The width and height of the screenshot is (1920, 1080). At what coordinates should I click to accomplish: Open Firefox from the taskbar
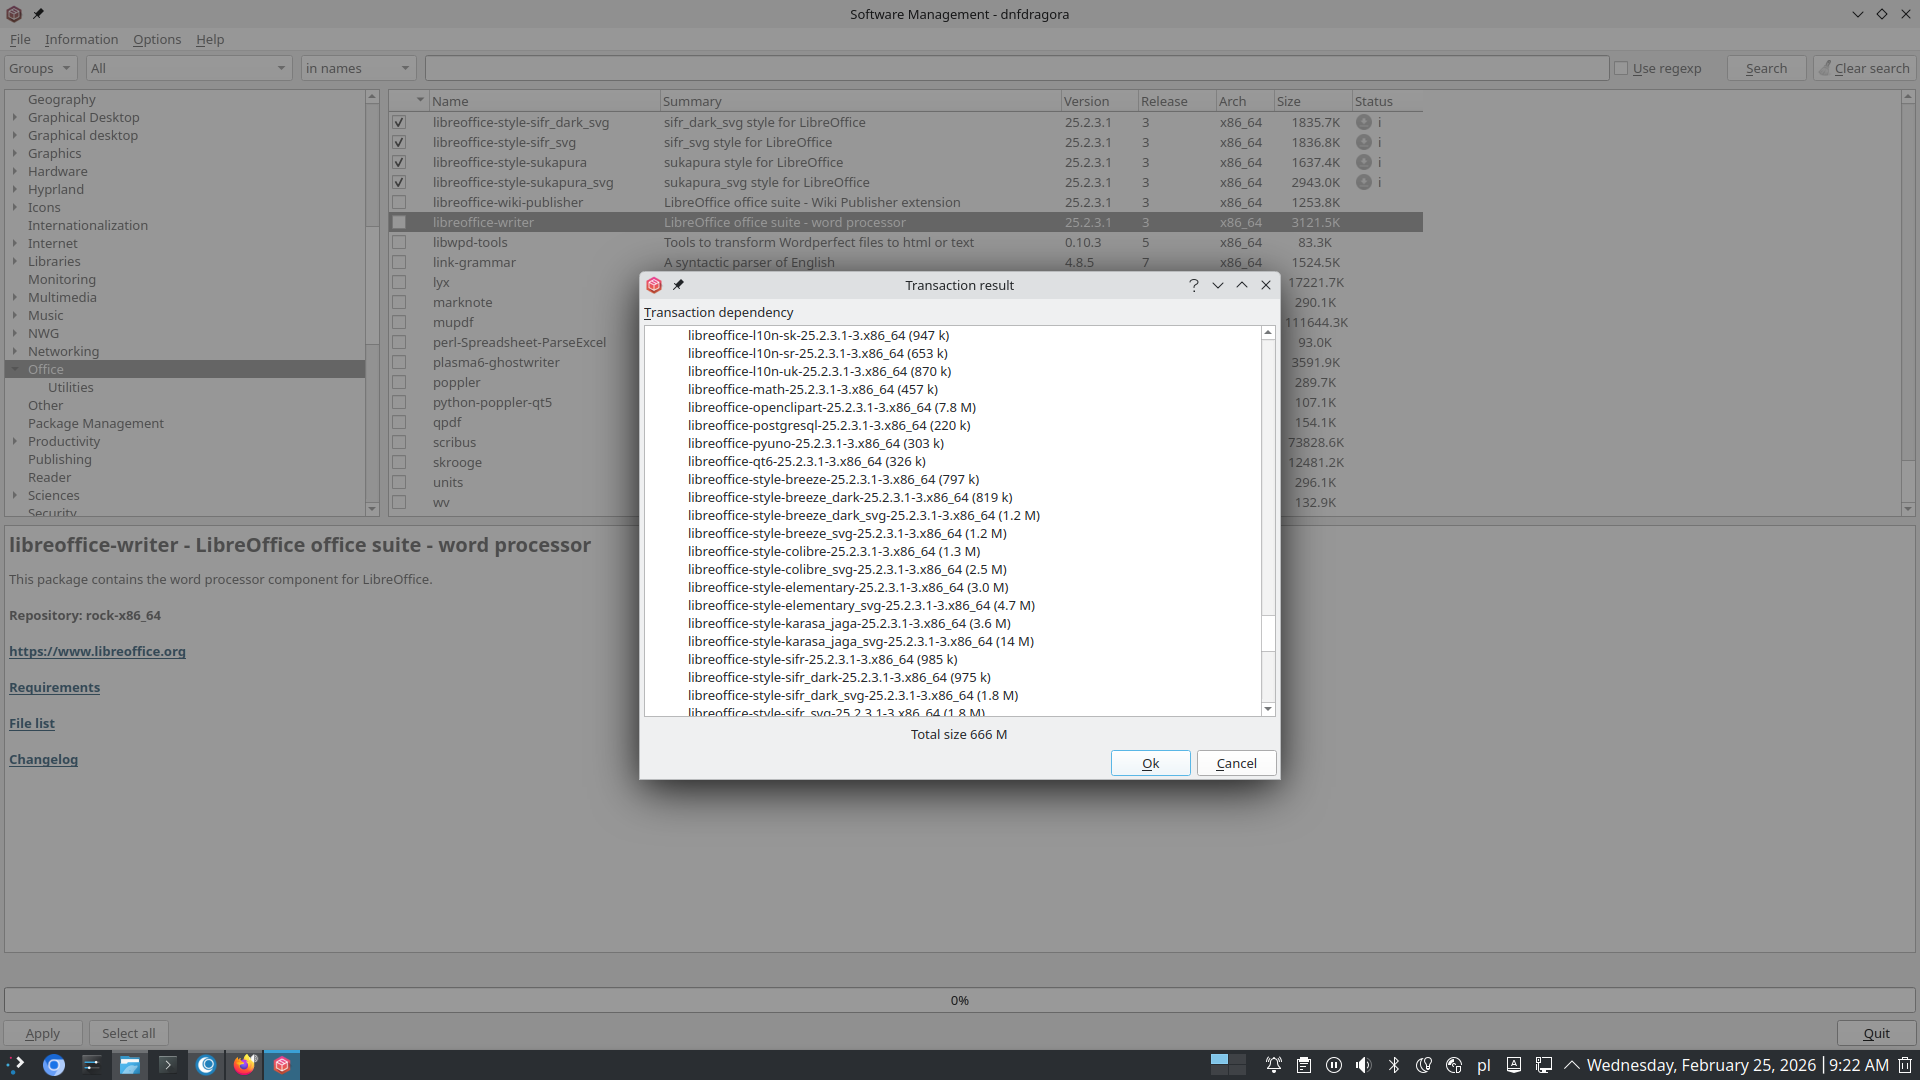point(244,1065)
